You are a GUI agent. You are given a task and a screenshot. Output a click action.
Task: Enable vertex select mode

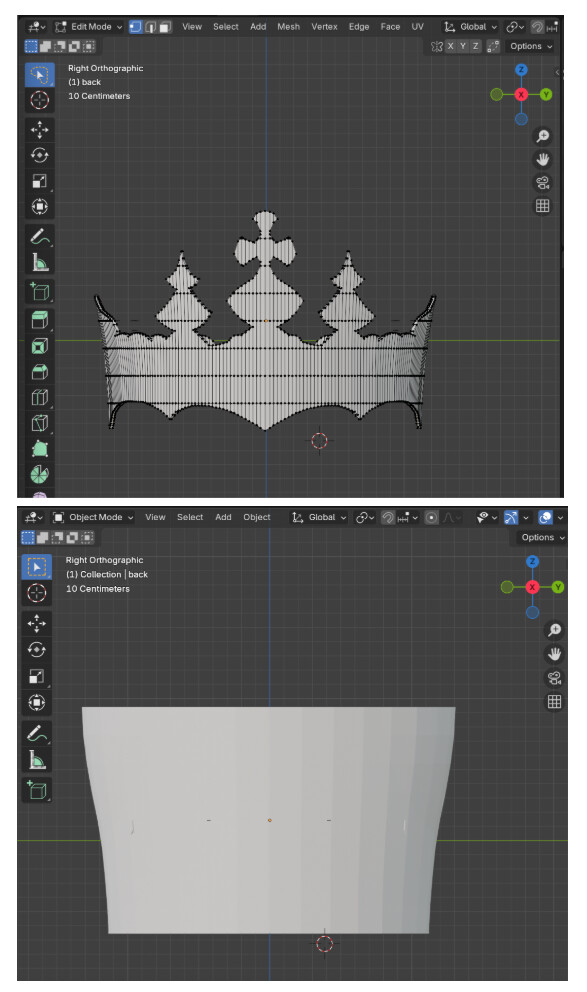135,27
